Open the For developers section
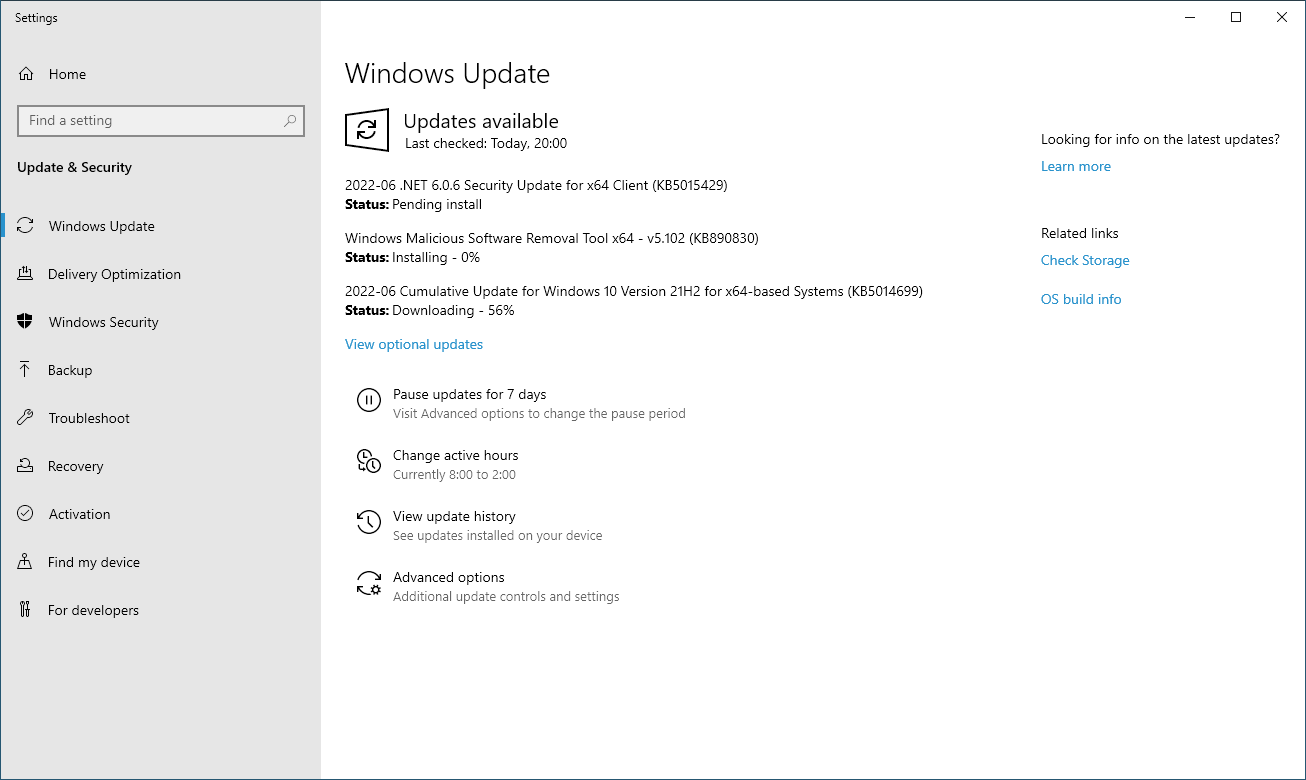The height and width of the screenshot is (780, 1306). pos(160,610)
